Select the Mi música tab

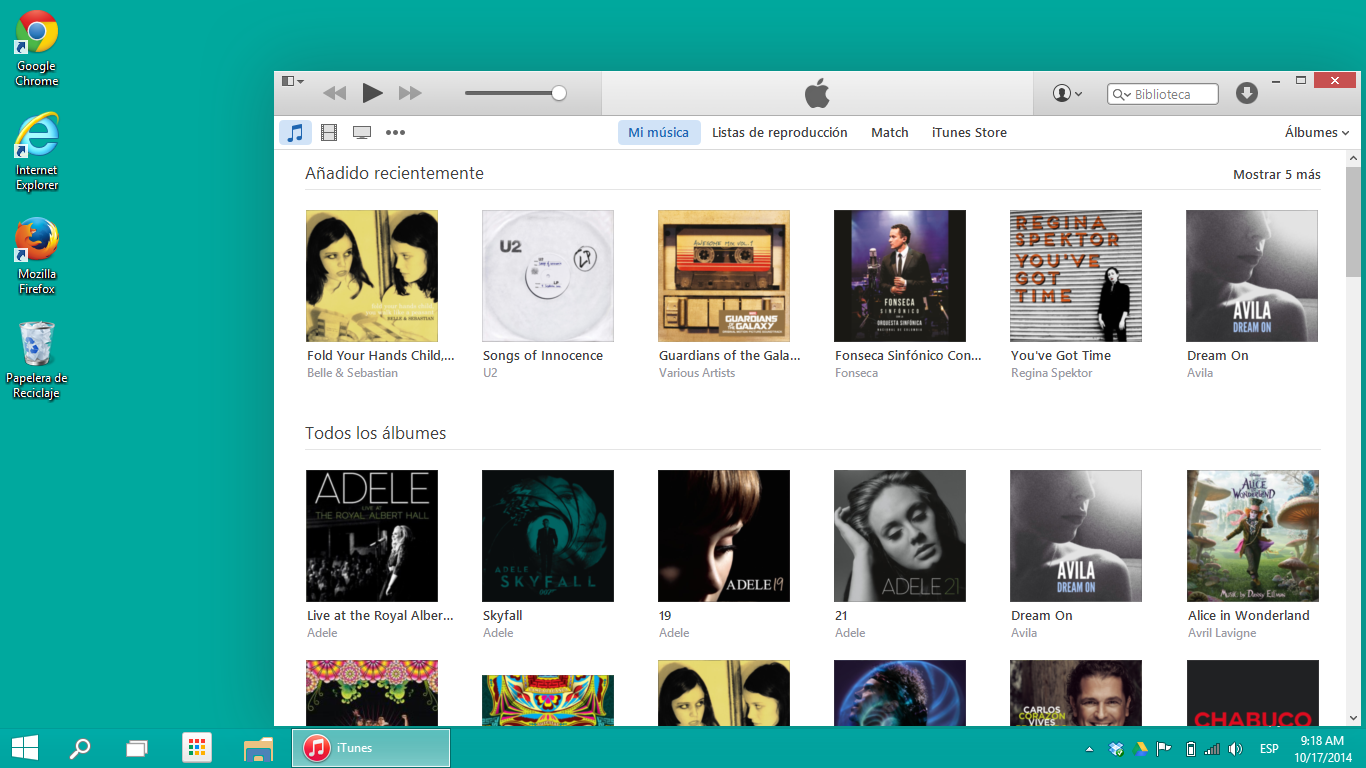(659, 132)
